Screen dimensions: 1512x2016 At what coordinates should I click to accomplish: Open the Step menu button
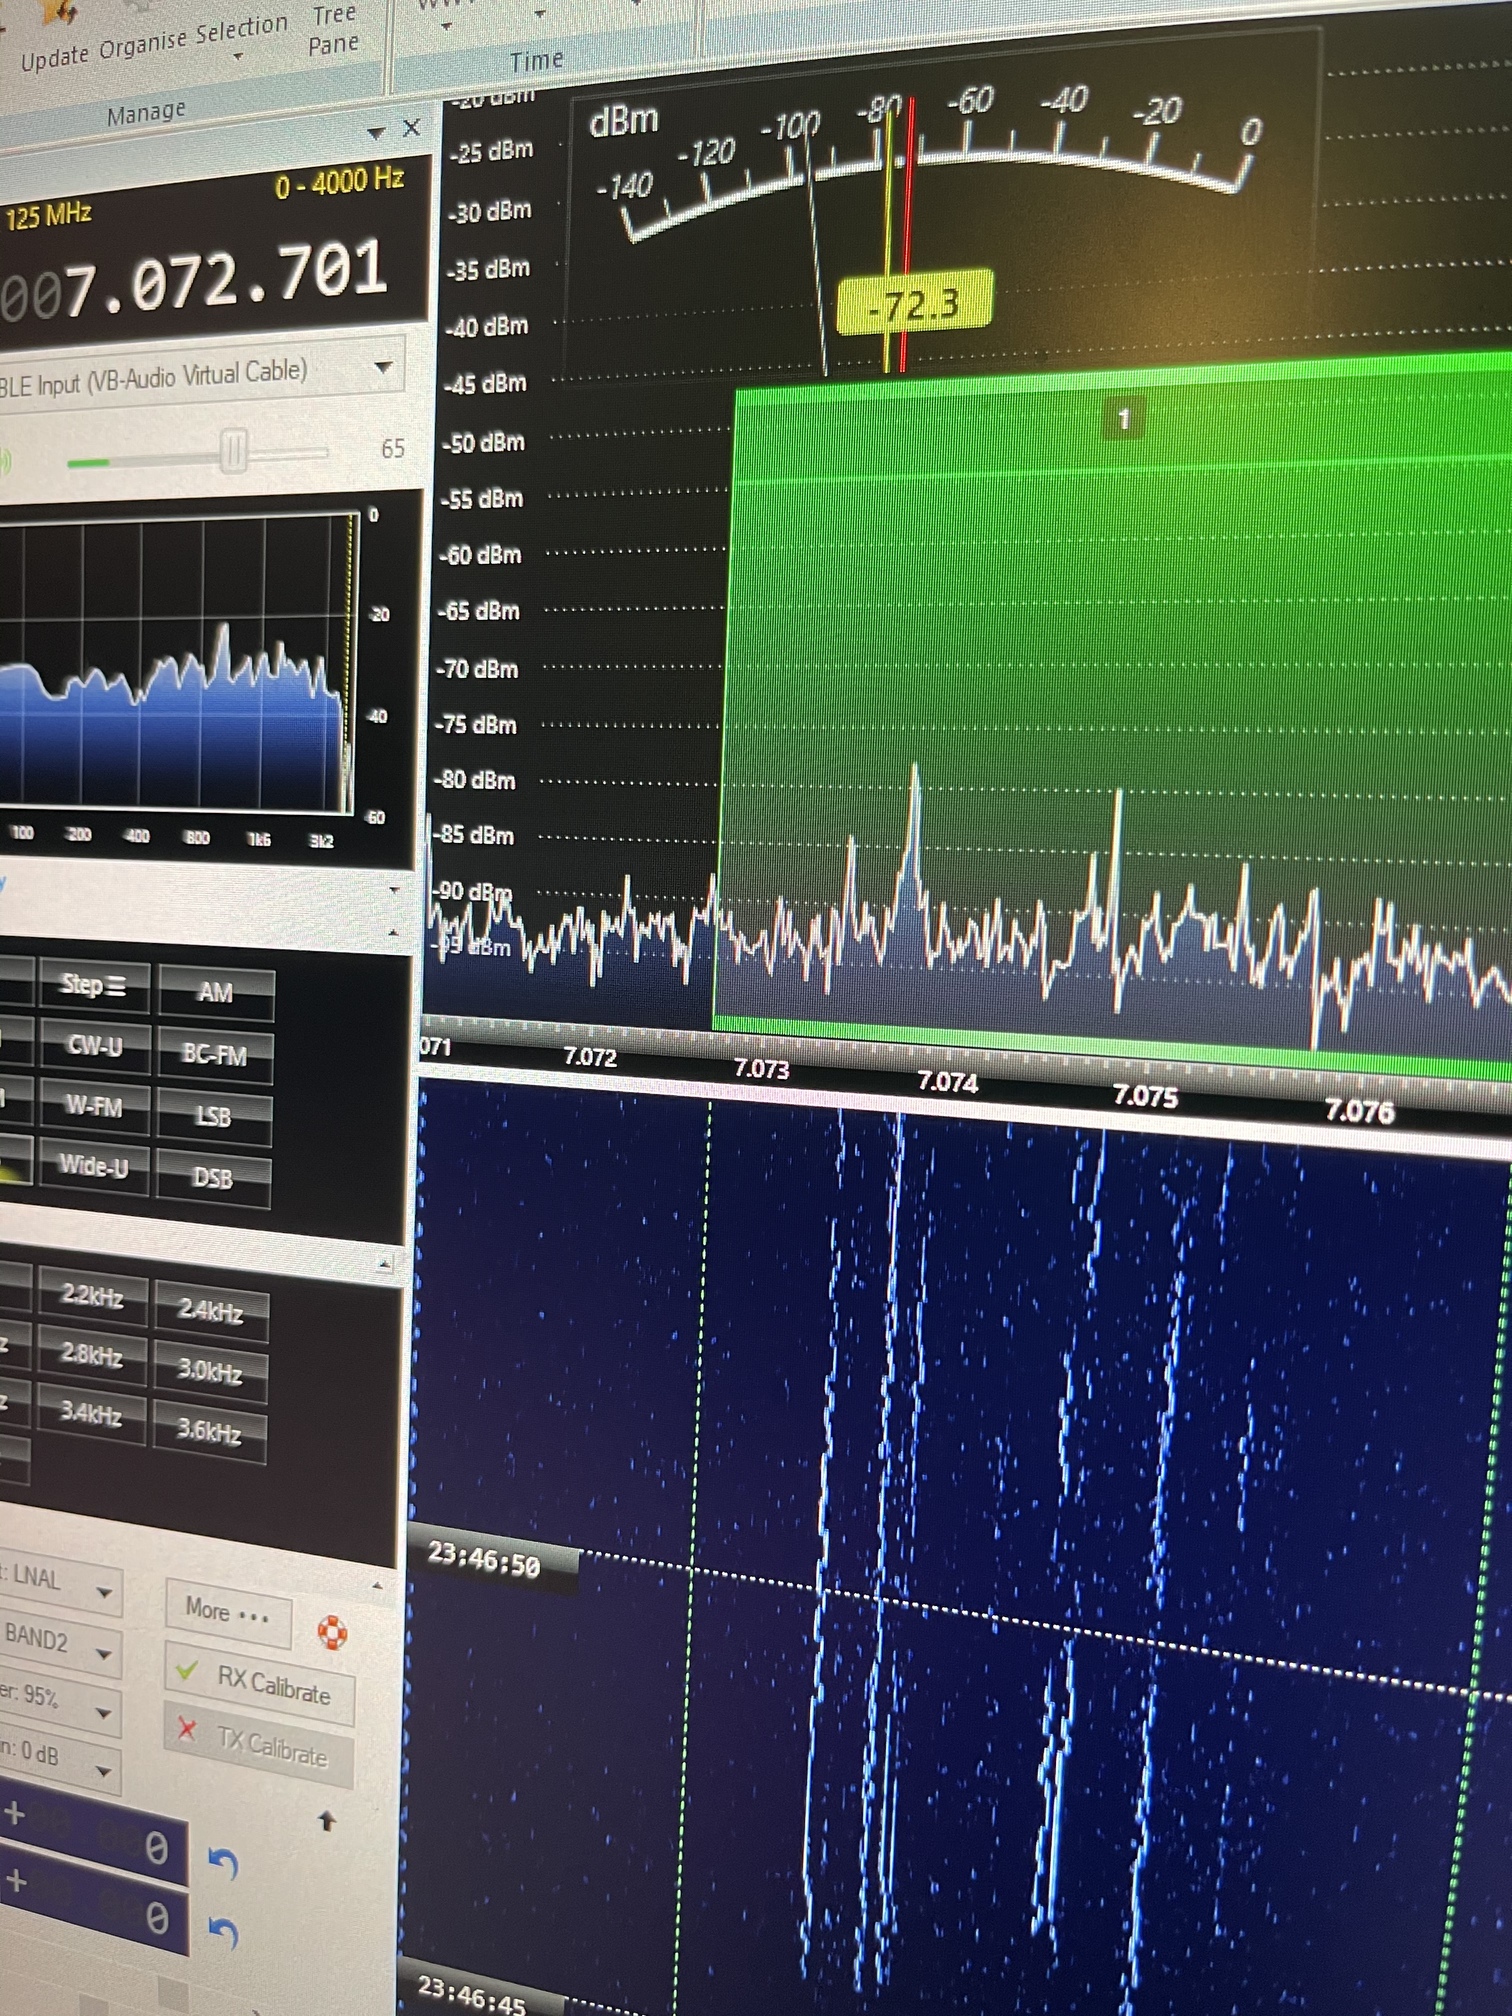[93, 986]
